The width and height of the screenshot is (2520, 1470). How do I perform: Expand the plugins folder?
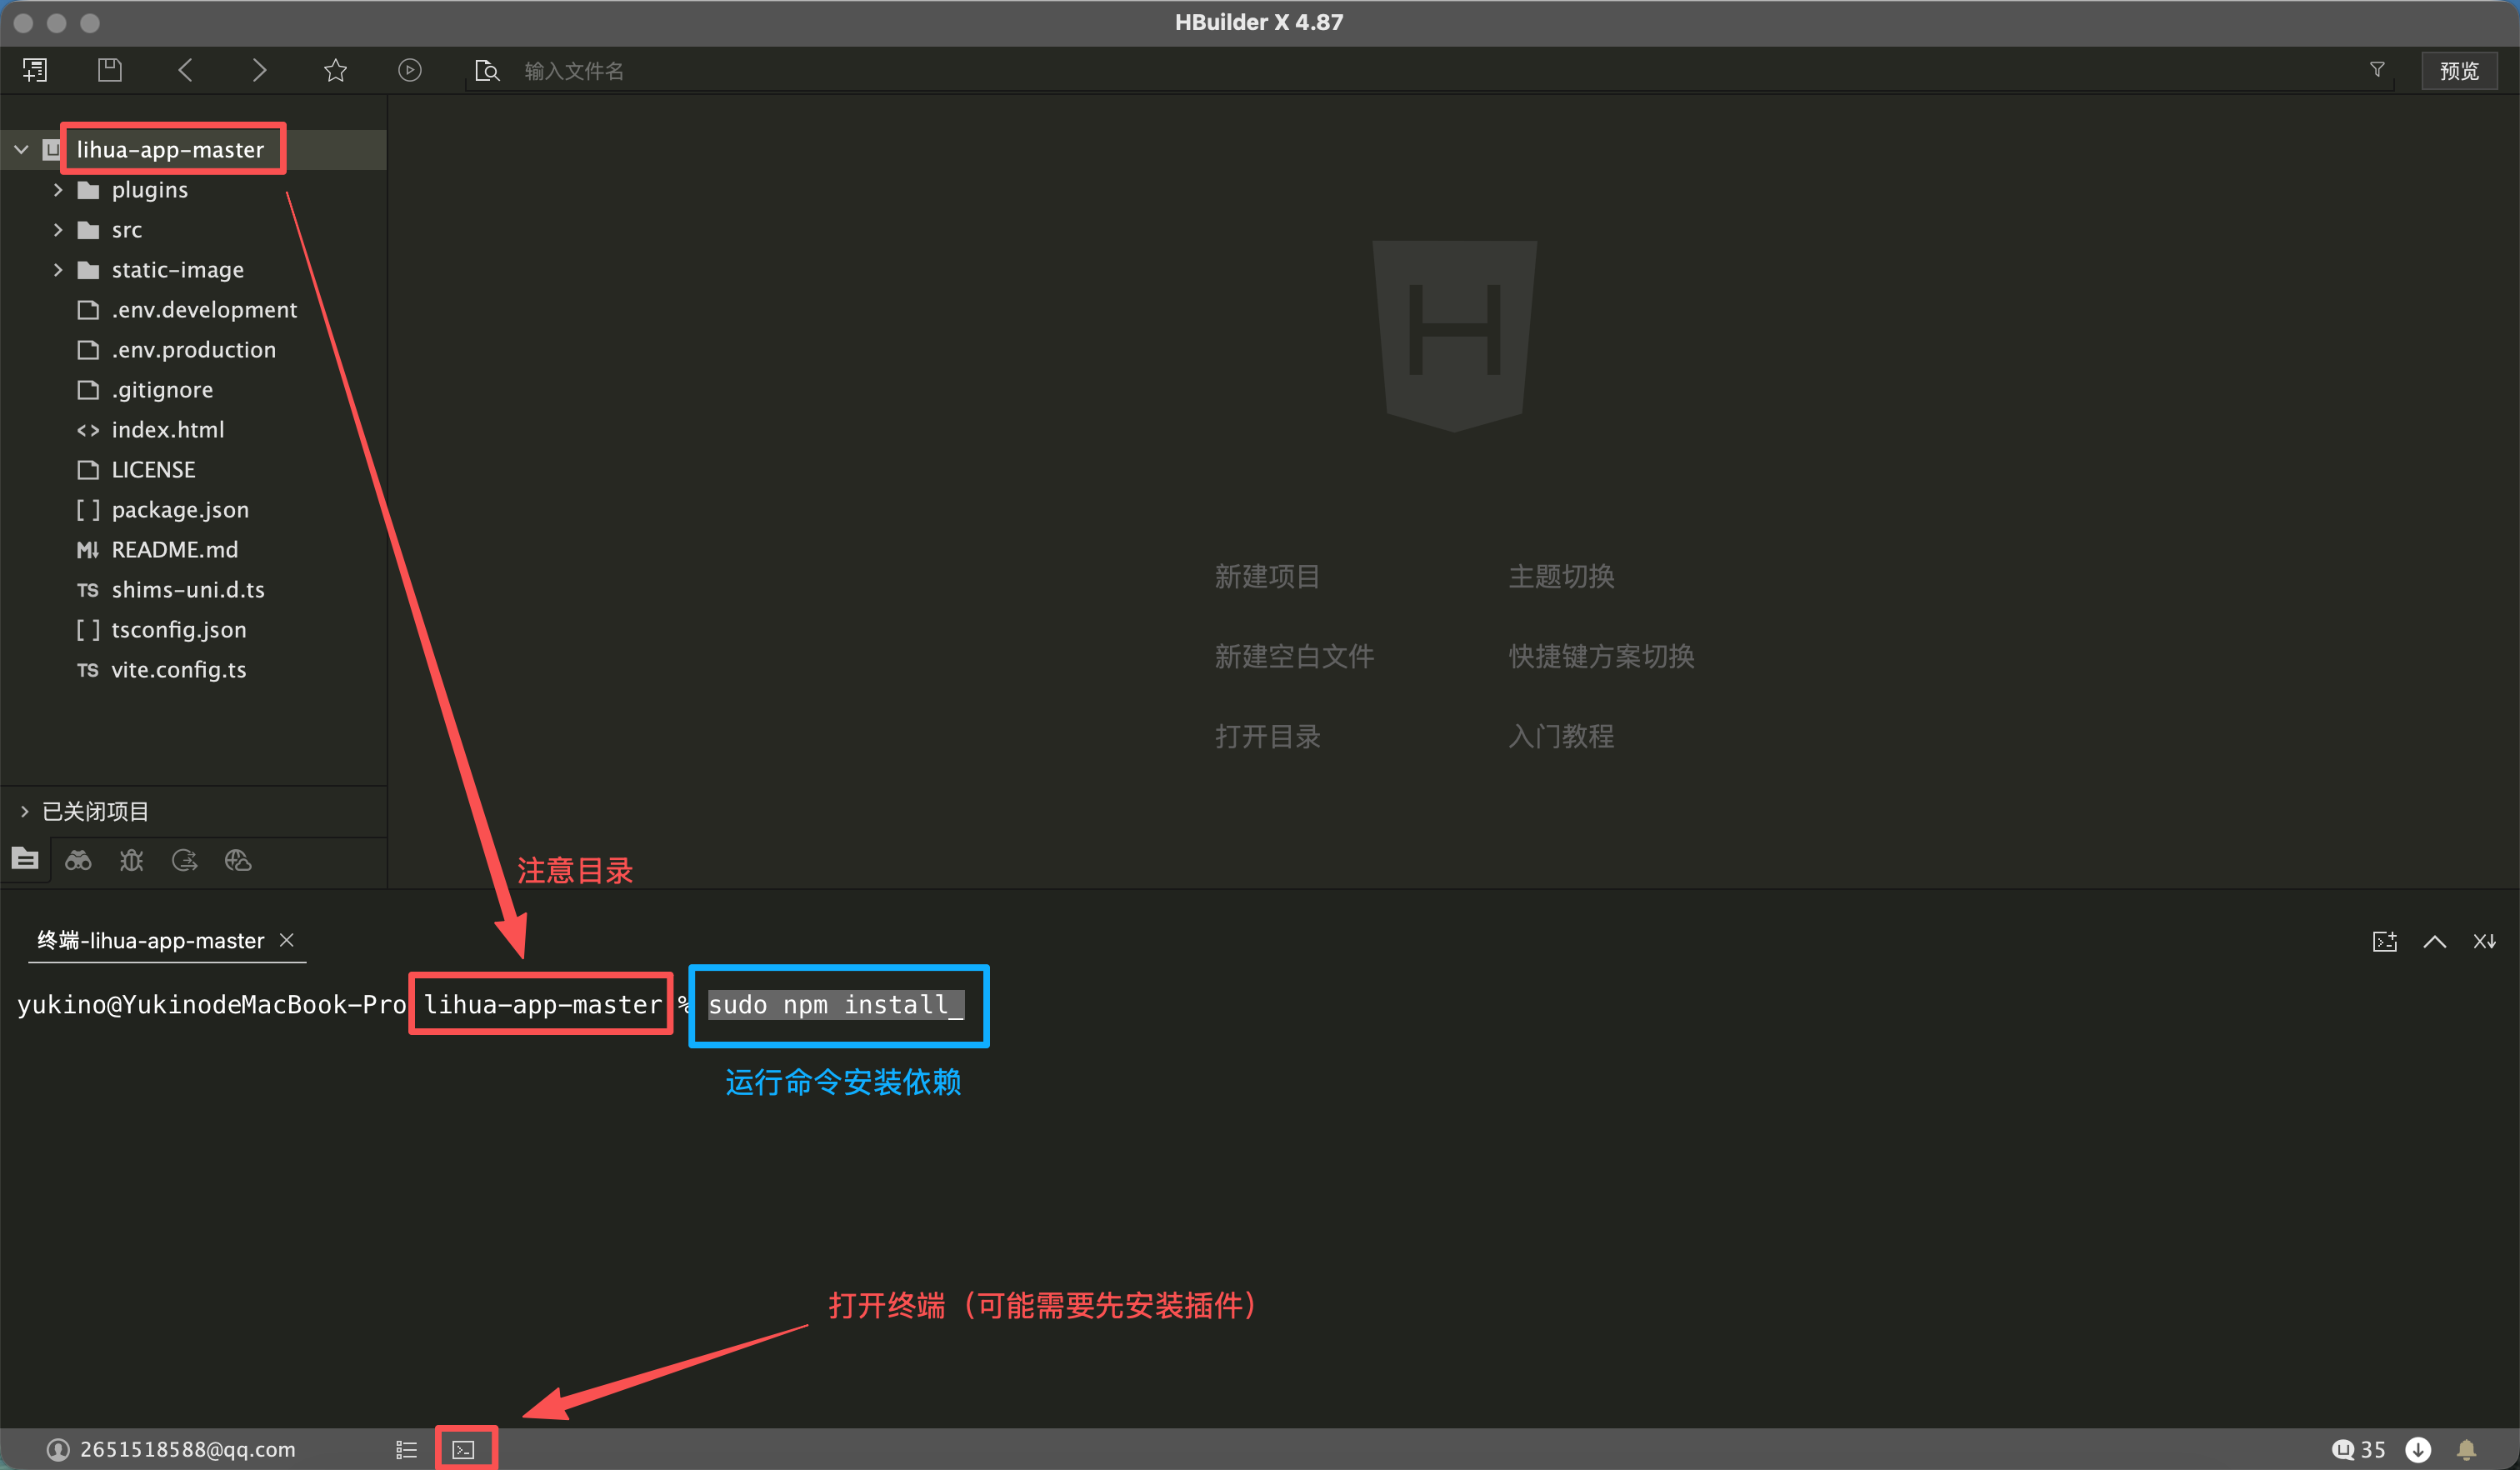point(58,190)
